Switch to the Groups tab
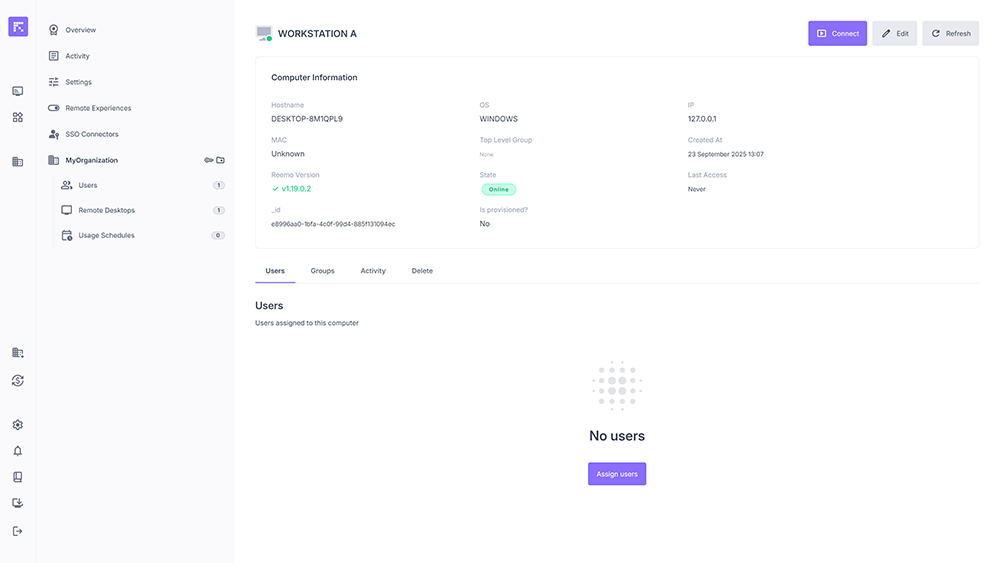The width and height of the screenshot is (1000, 563). point(322,271)
